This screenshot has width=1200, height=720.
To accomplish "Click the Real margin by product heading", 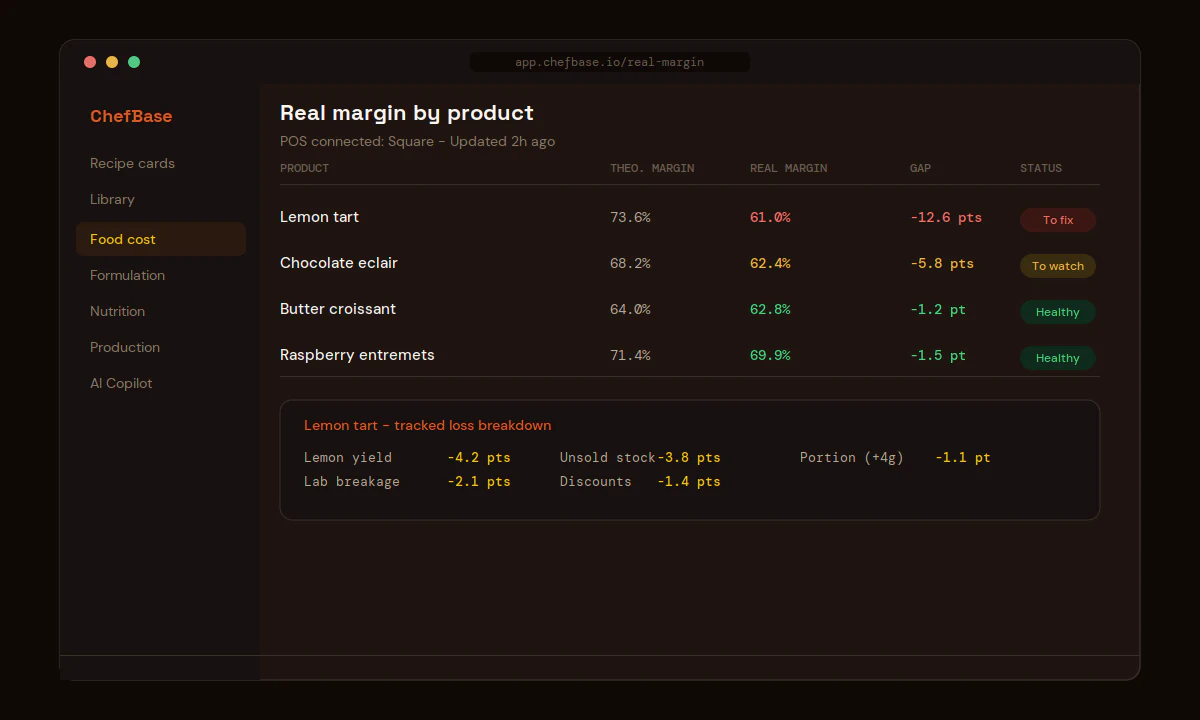I will [407, 113].
